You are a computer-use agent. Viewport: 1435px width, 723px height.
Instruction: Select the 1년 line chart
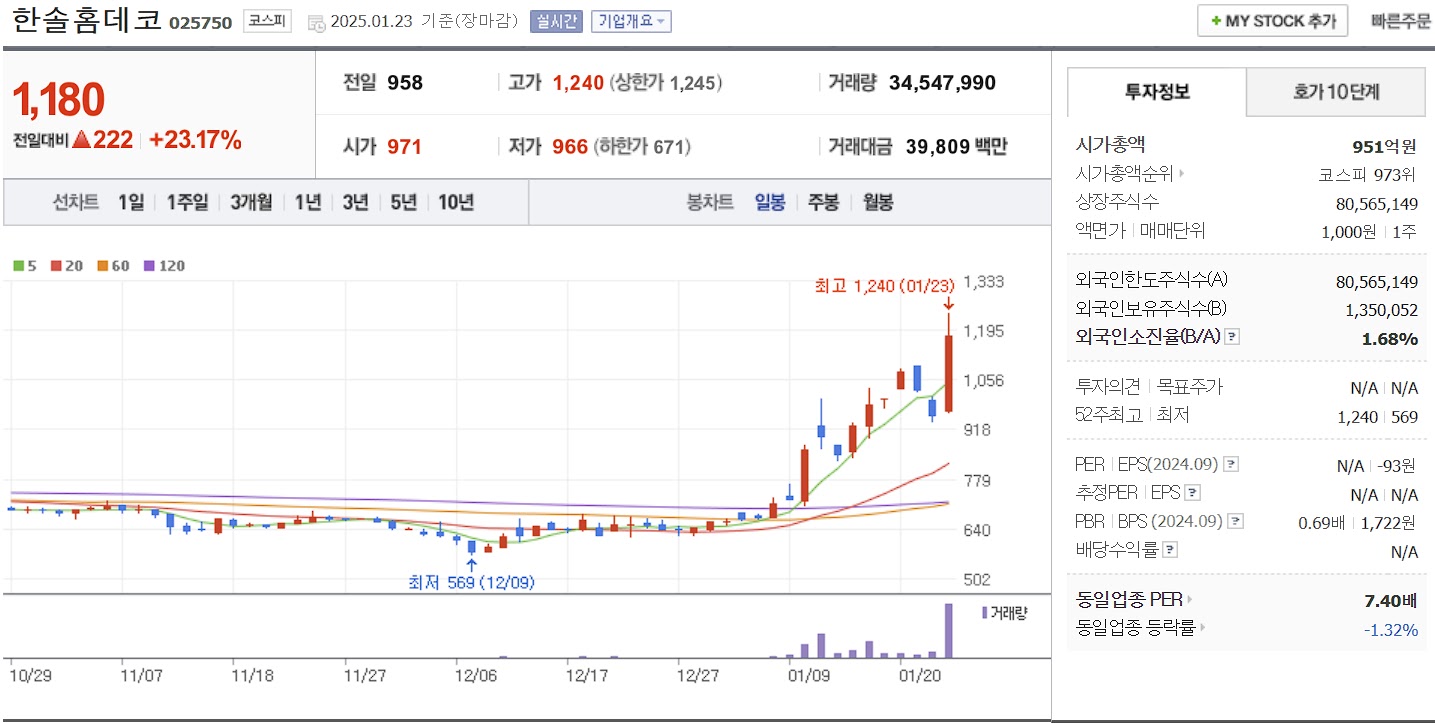click(x=308, y=202)
